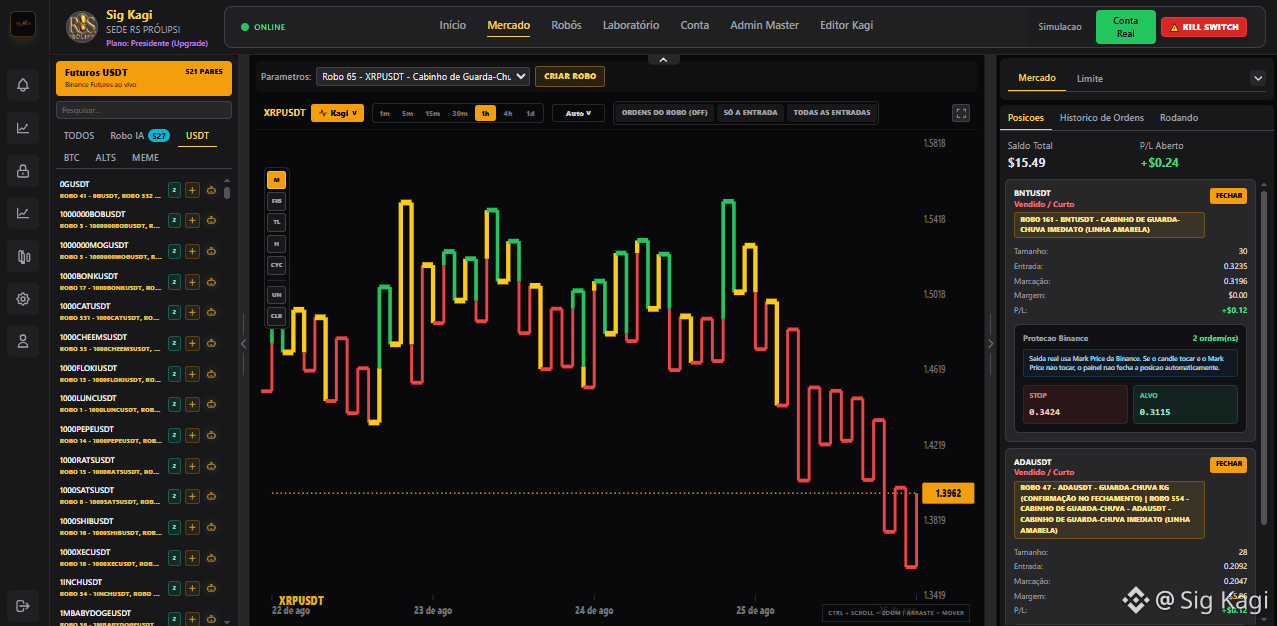
Task: Click the plus icon for 1000LUNCUSDT
Action: click(193, 404)
